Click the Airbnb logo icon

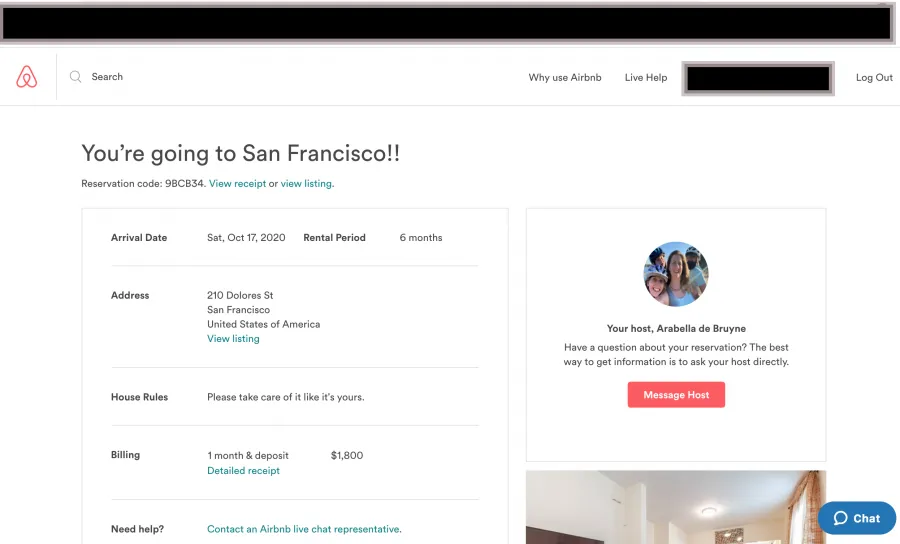pos(26,77)
